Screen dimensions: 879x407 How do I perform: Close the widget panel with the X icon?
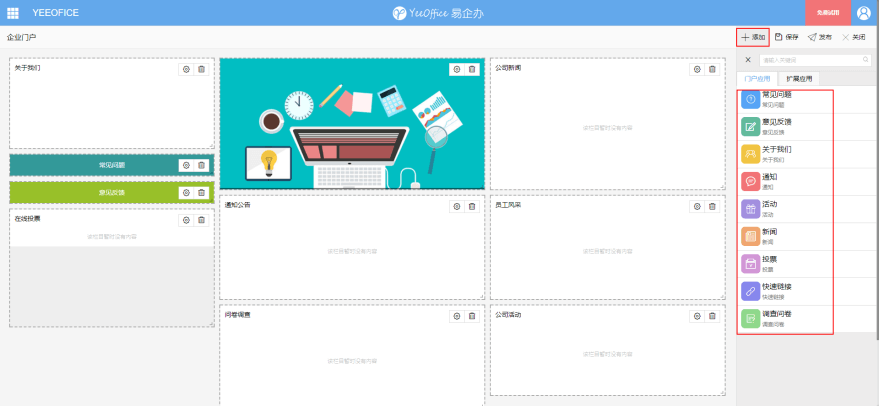click(x=748, y=61)
